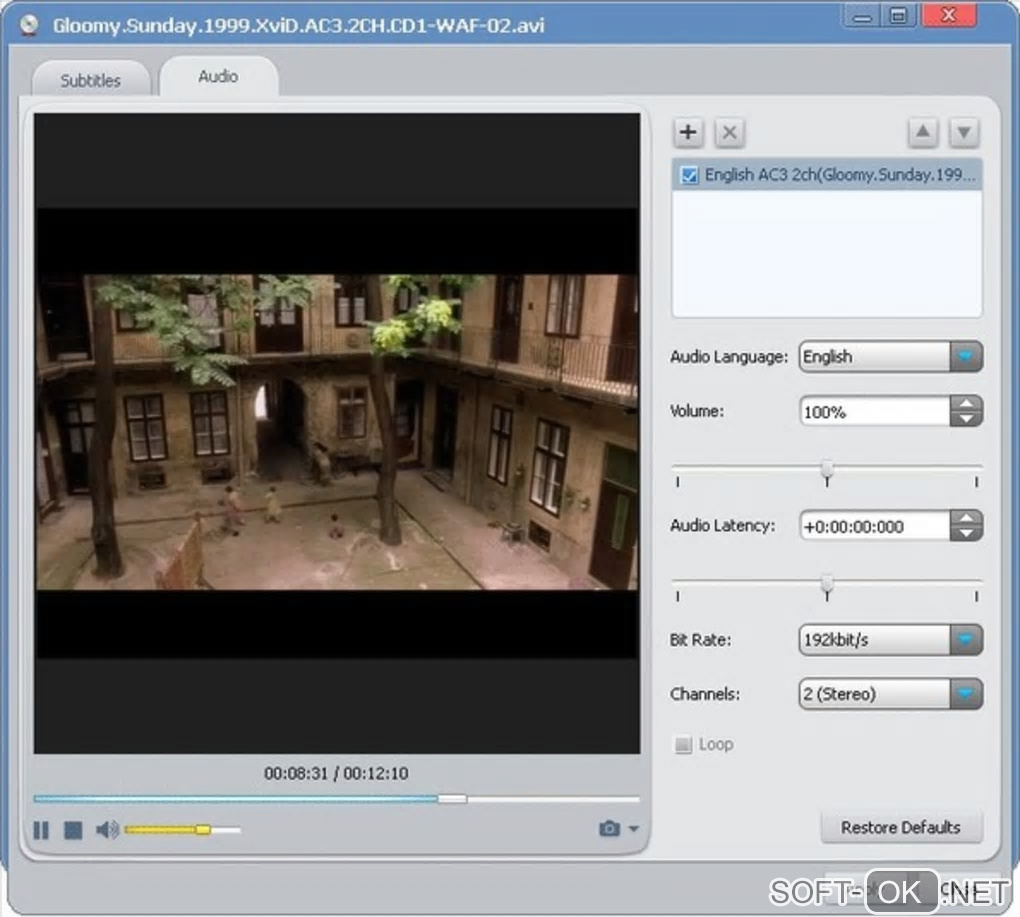Open the Audio Language dropdown
Screen dimensions: 1020x917
coord(965,356)
